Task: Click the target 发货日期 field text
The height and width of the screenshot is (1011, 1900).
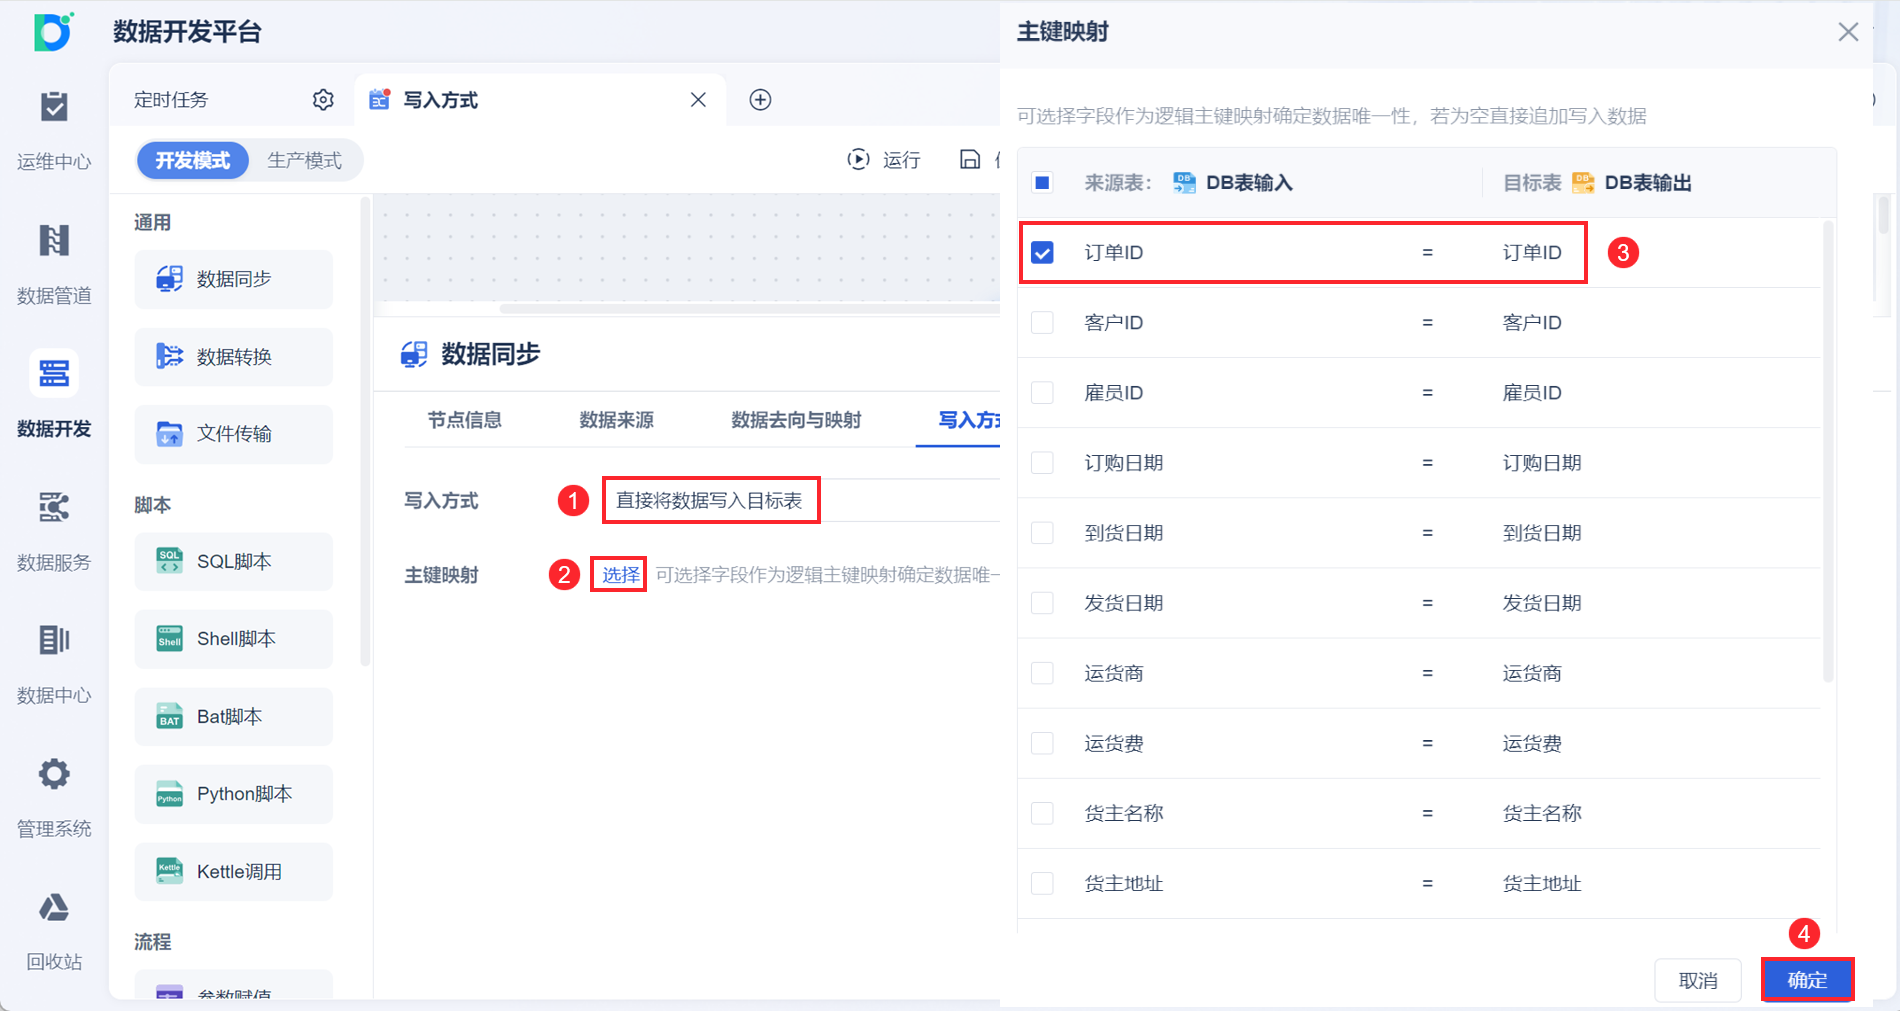Action: (x=1542, y=602)
